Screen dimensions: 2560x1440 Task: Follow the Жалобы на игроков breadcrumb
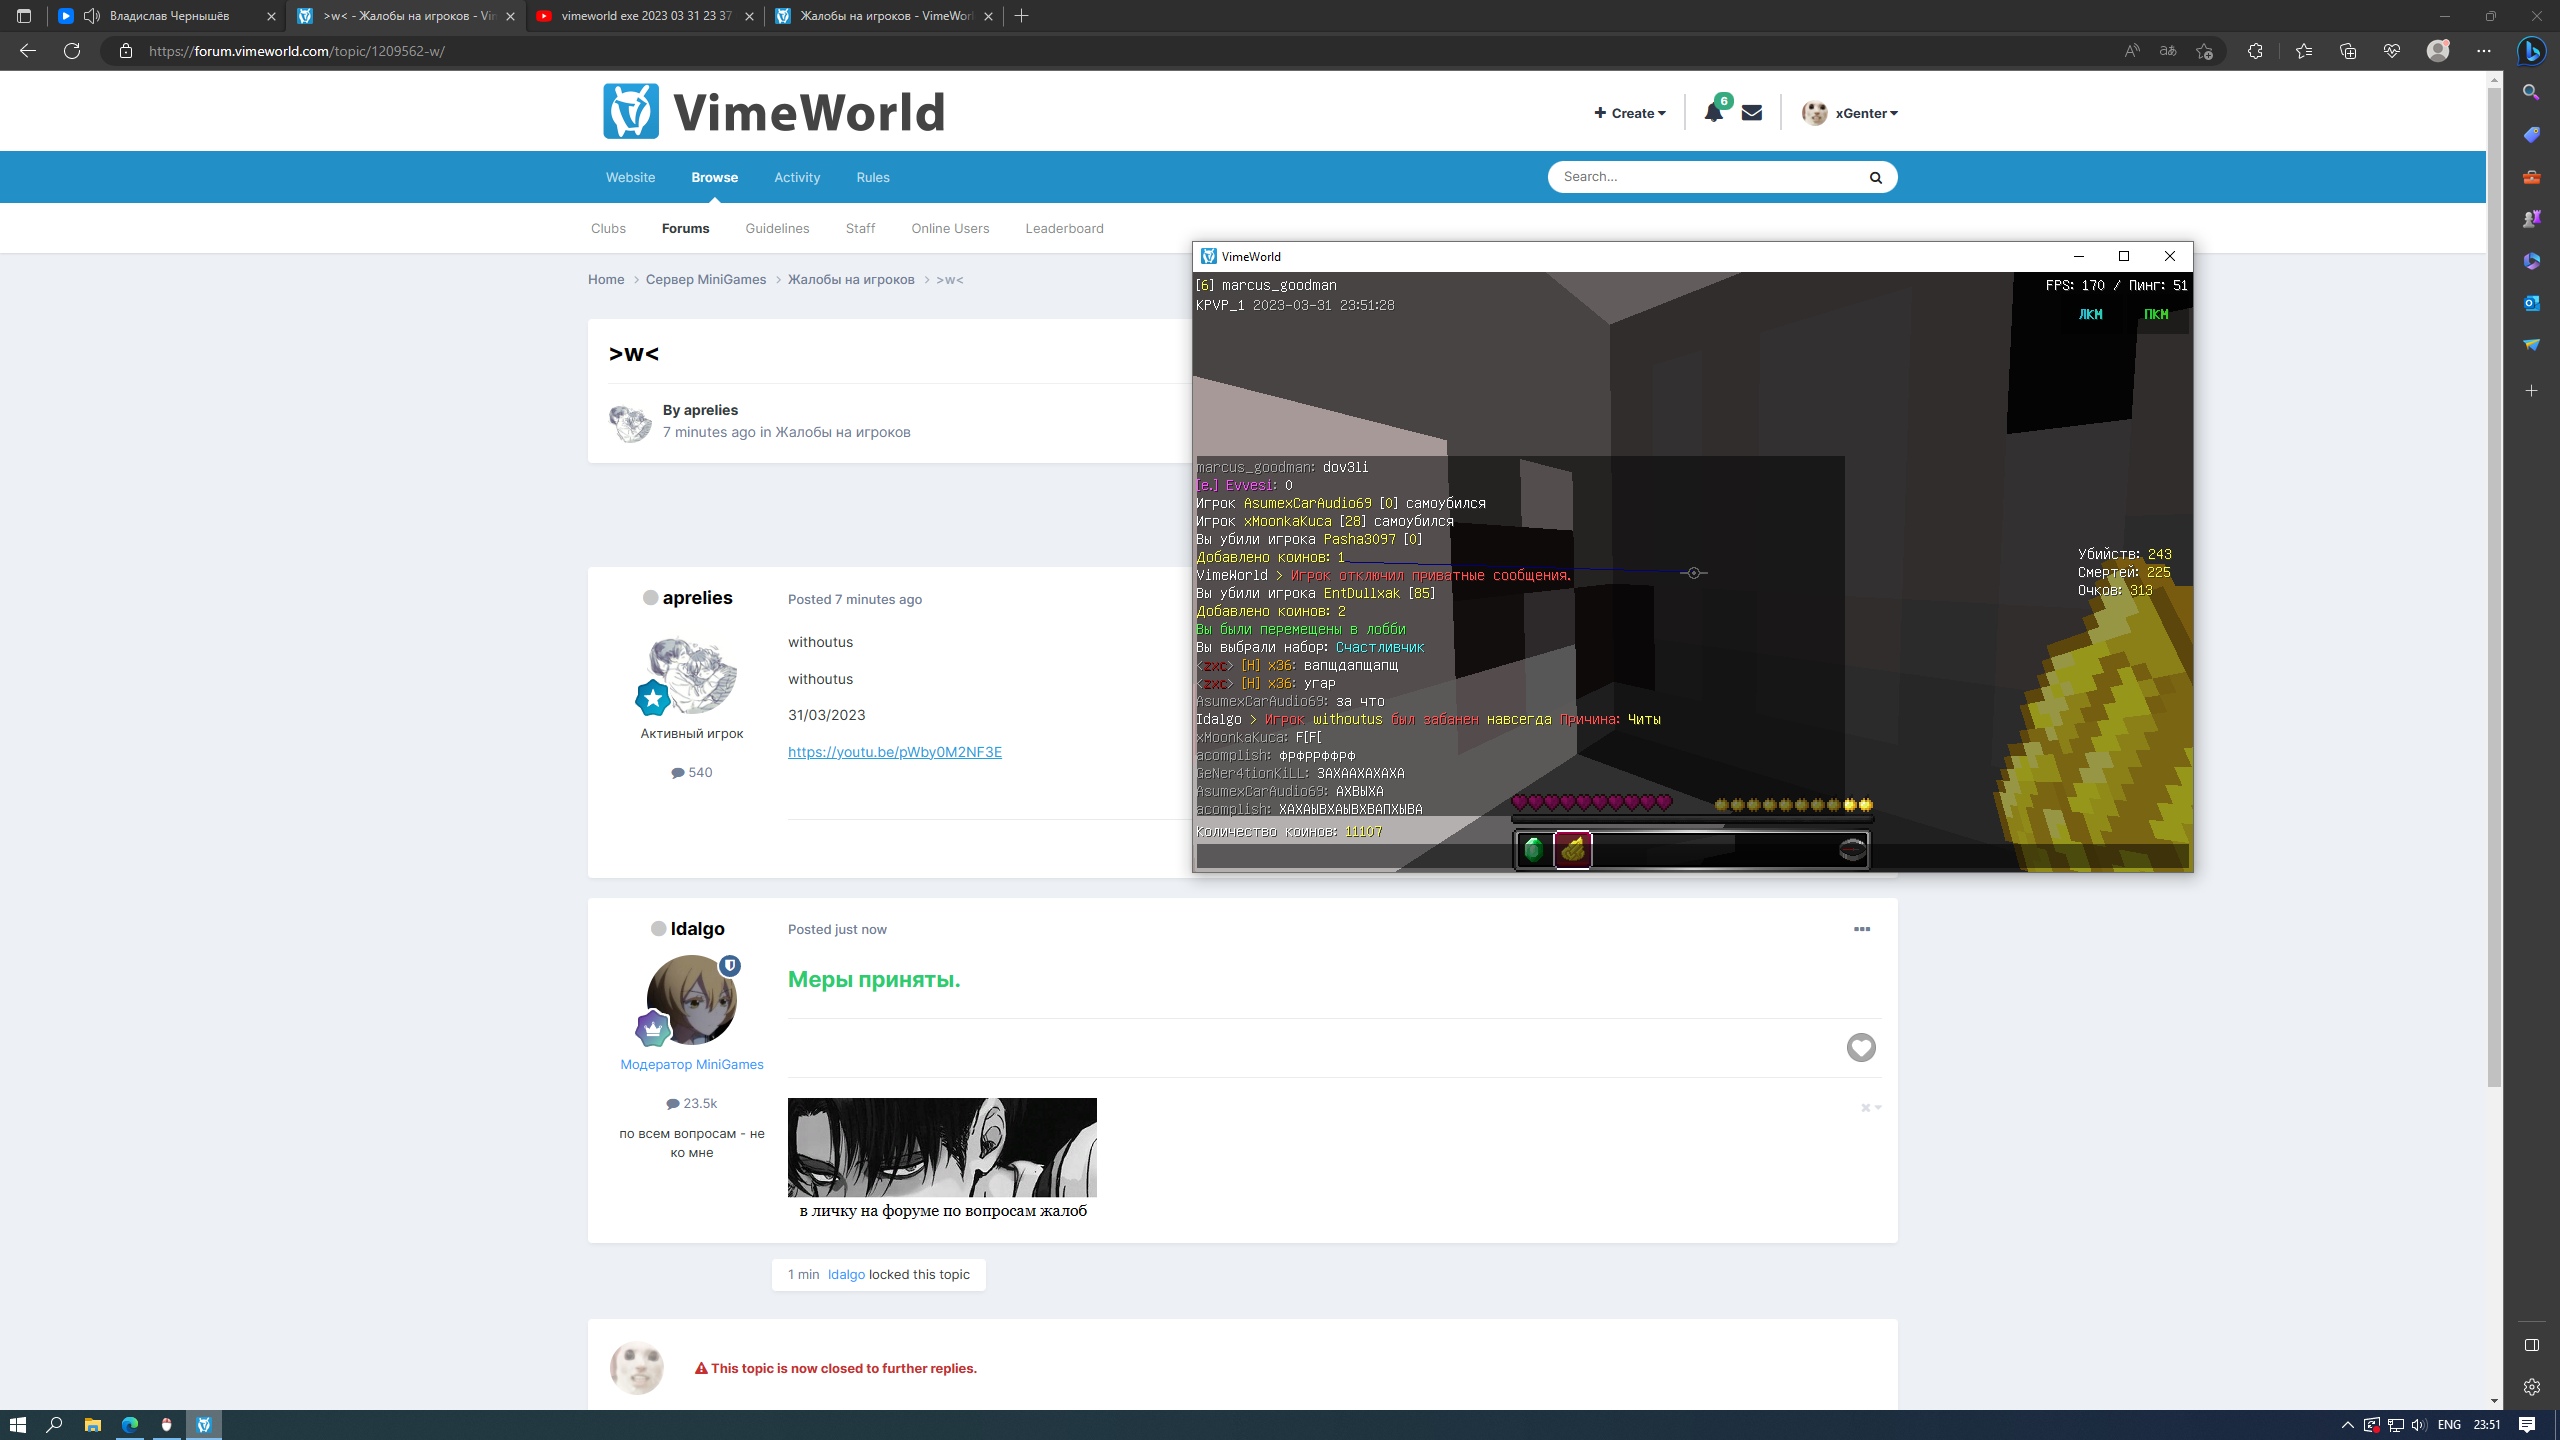pyautogui.click(x=850, y=279)
